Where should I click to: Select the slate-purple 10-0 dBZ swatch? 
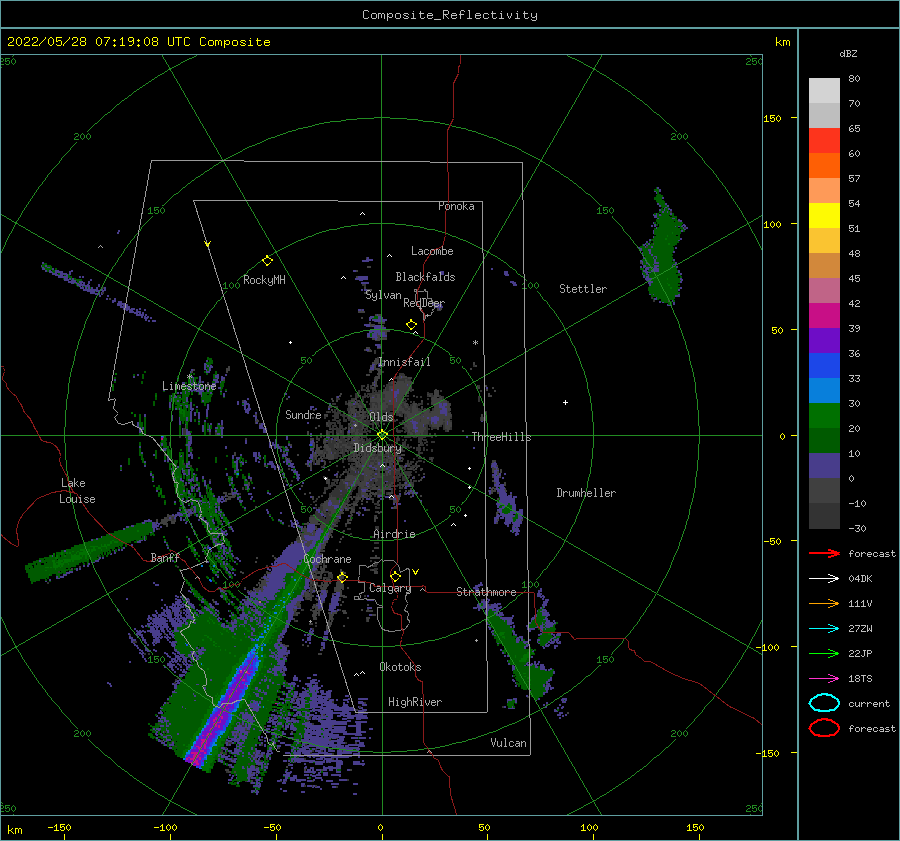[x=824, y=466]
